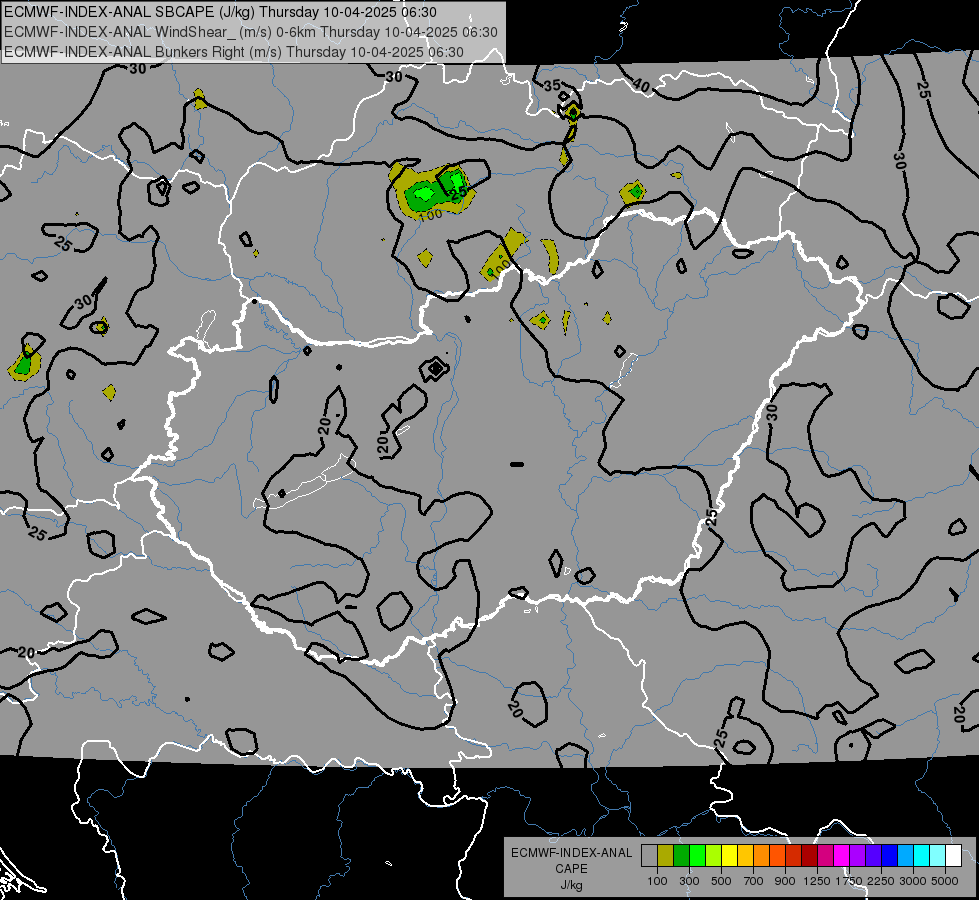Click the 500 legend tick label
The height and width of the screenshot is (900, 979).
(721, 881)
